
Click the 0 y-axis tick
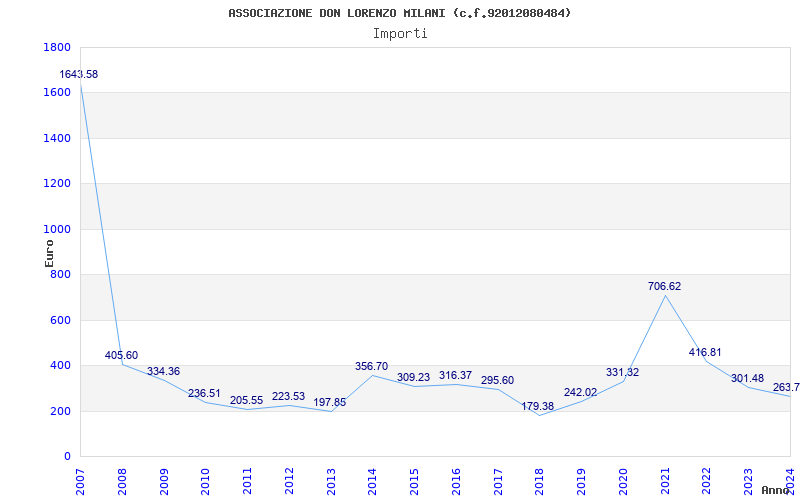[67, 457]
